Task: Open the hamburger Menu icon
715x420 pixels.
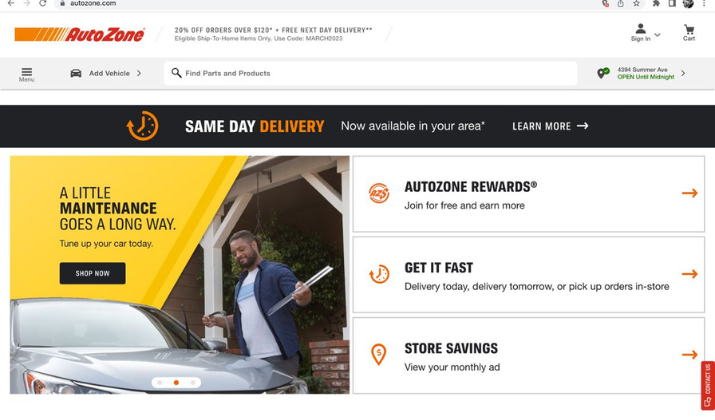Action: coord(26,72)
